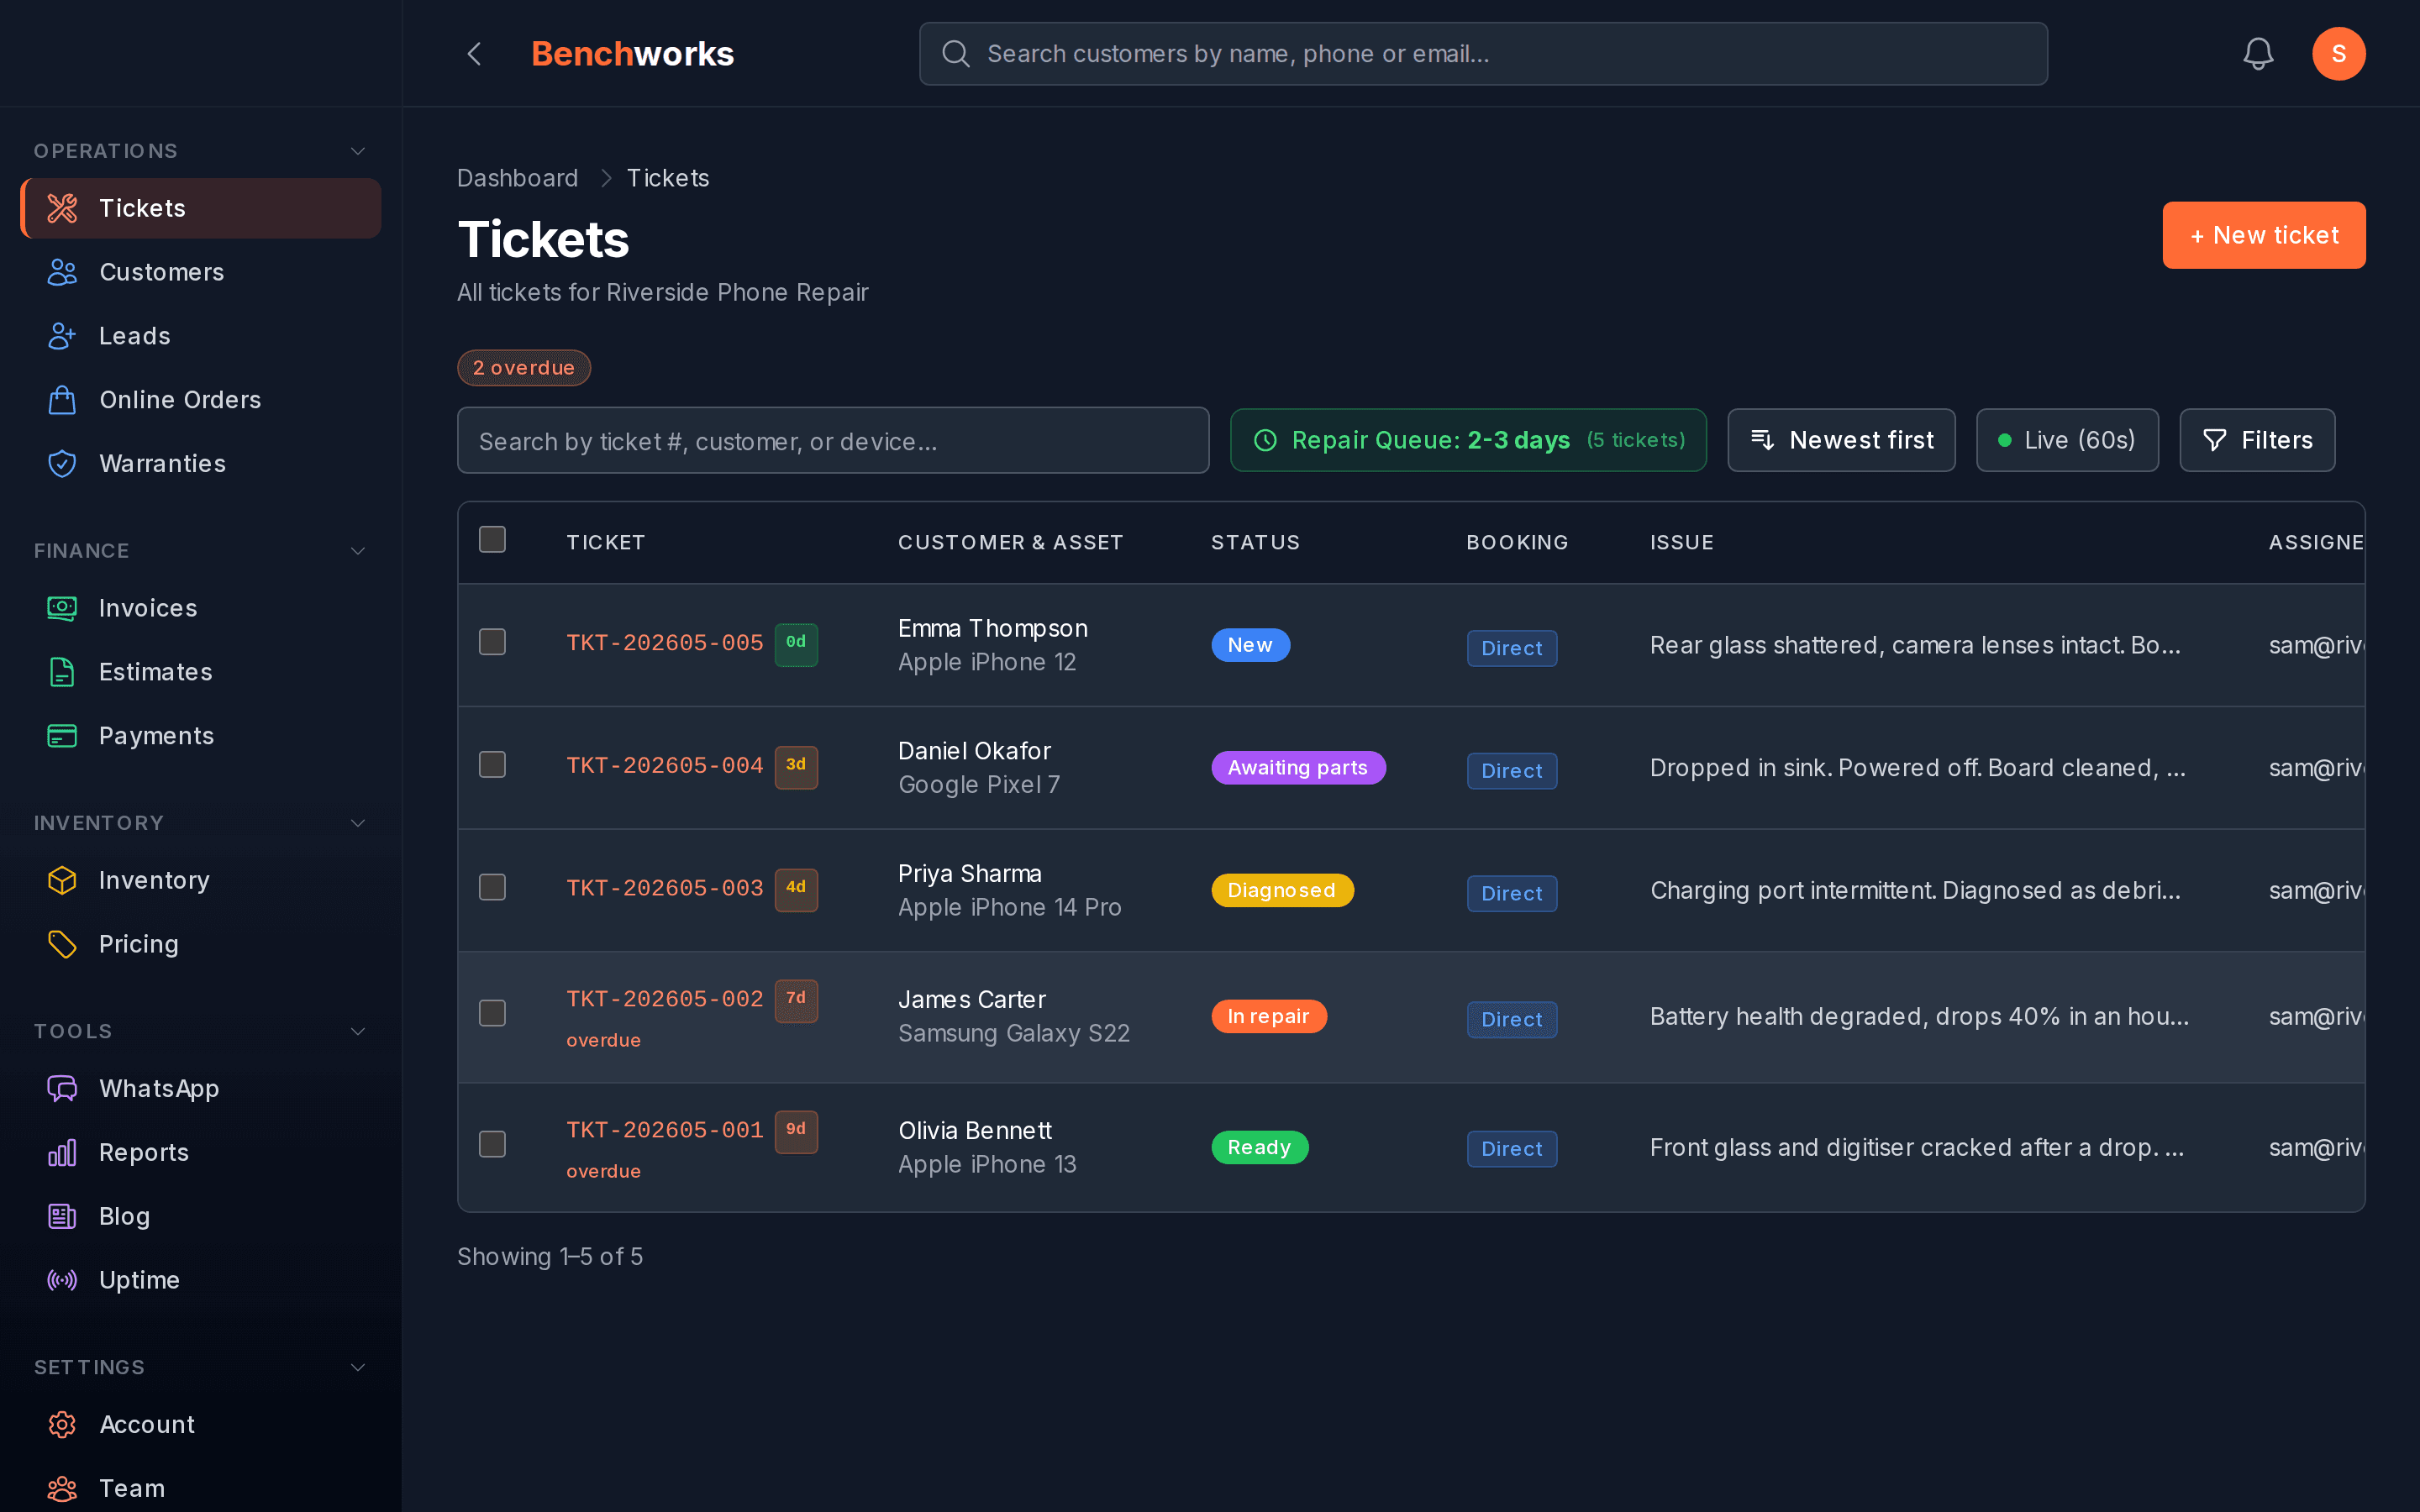The image size is (2420, 1512).
Task: Click the Benchworks logo
Action: [x=632, y=54]
